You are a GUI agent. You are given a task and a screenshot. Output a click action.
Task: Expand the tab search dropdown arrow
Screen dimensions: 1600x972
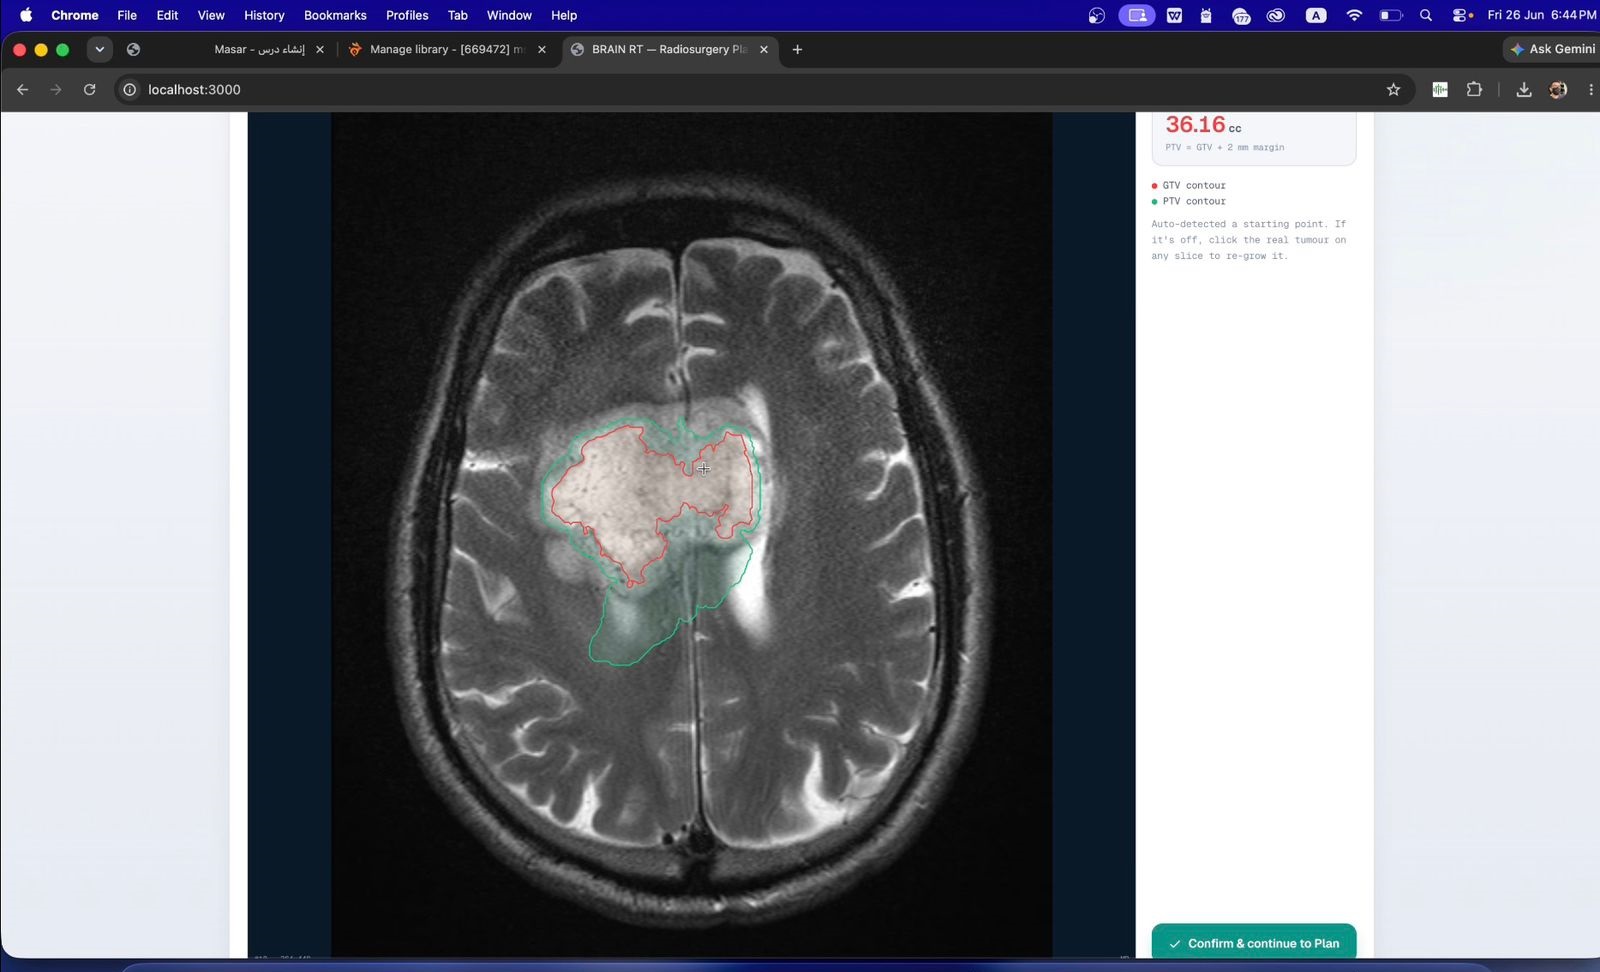[99, 49]
